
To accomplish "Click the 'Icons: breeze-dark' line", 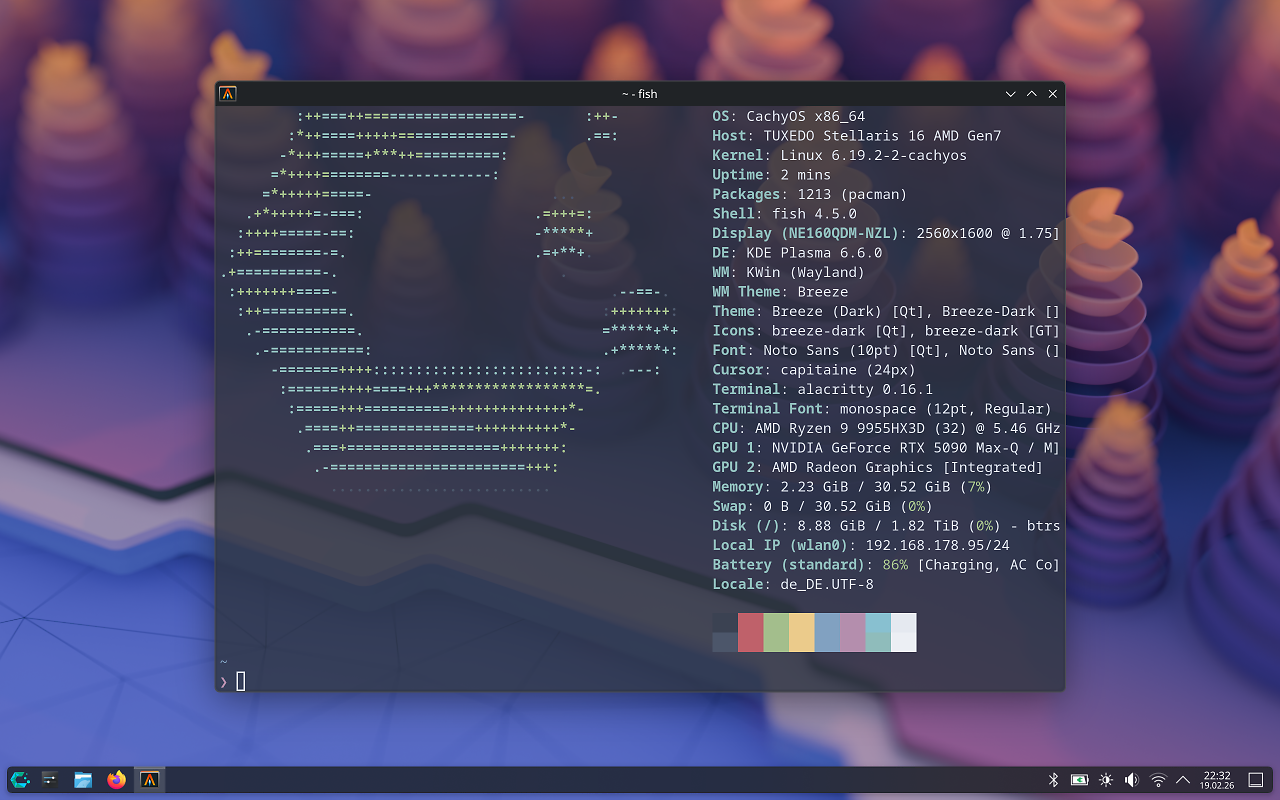I will (x=886, y=331).
